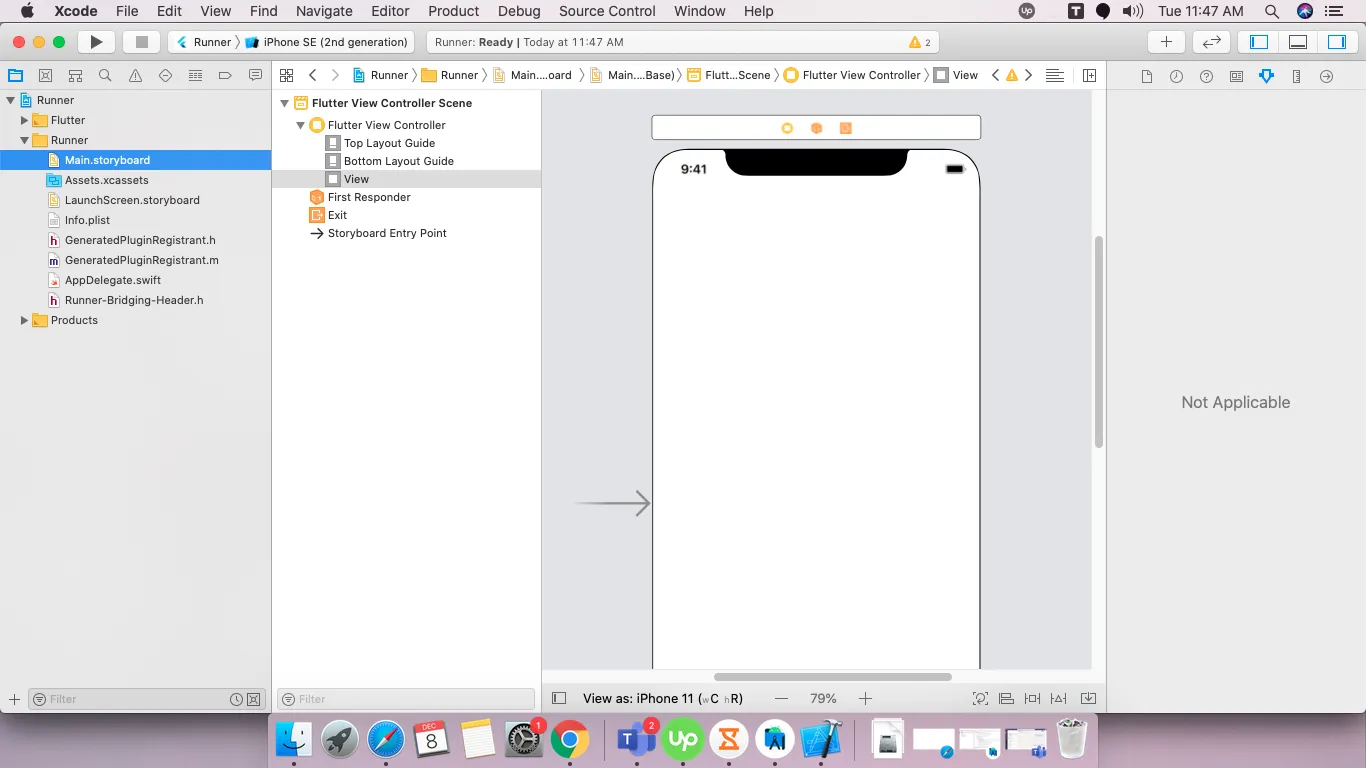Screen dimensions: 1366x768
Task: Click Update Frames button
Action: (981, 698)
